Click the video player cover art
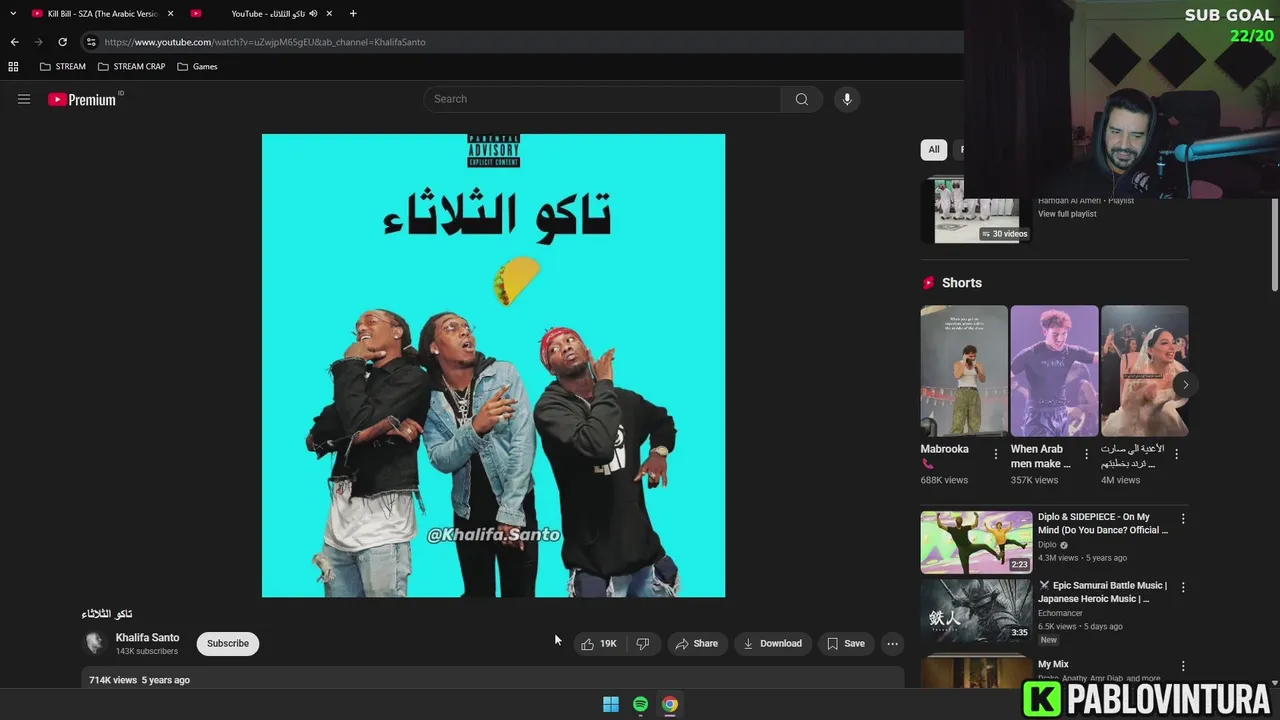This screenshot has width=1280, height=720. 493,366
